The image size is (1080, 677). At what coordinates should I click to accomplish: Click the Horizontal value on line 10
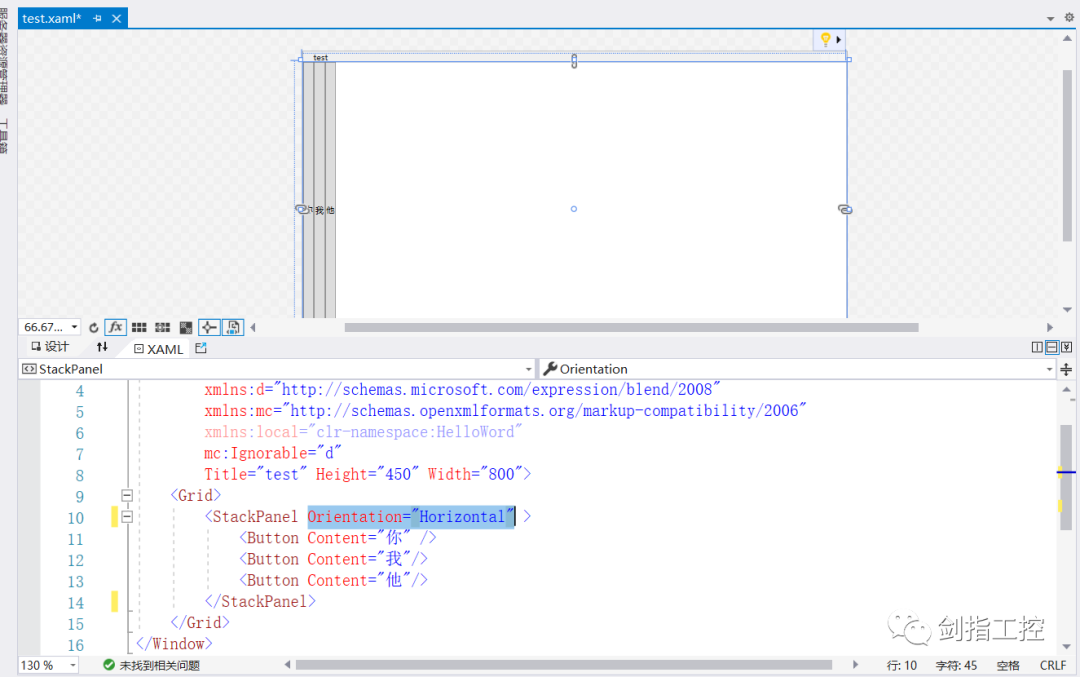tap(462, 517)
